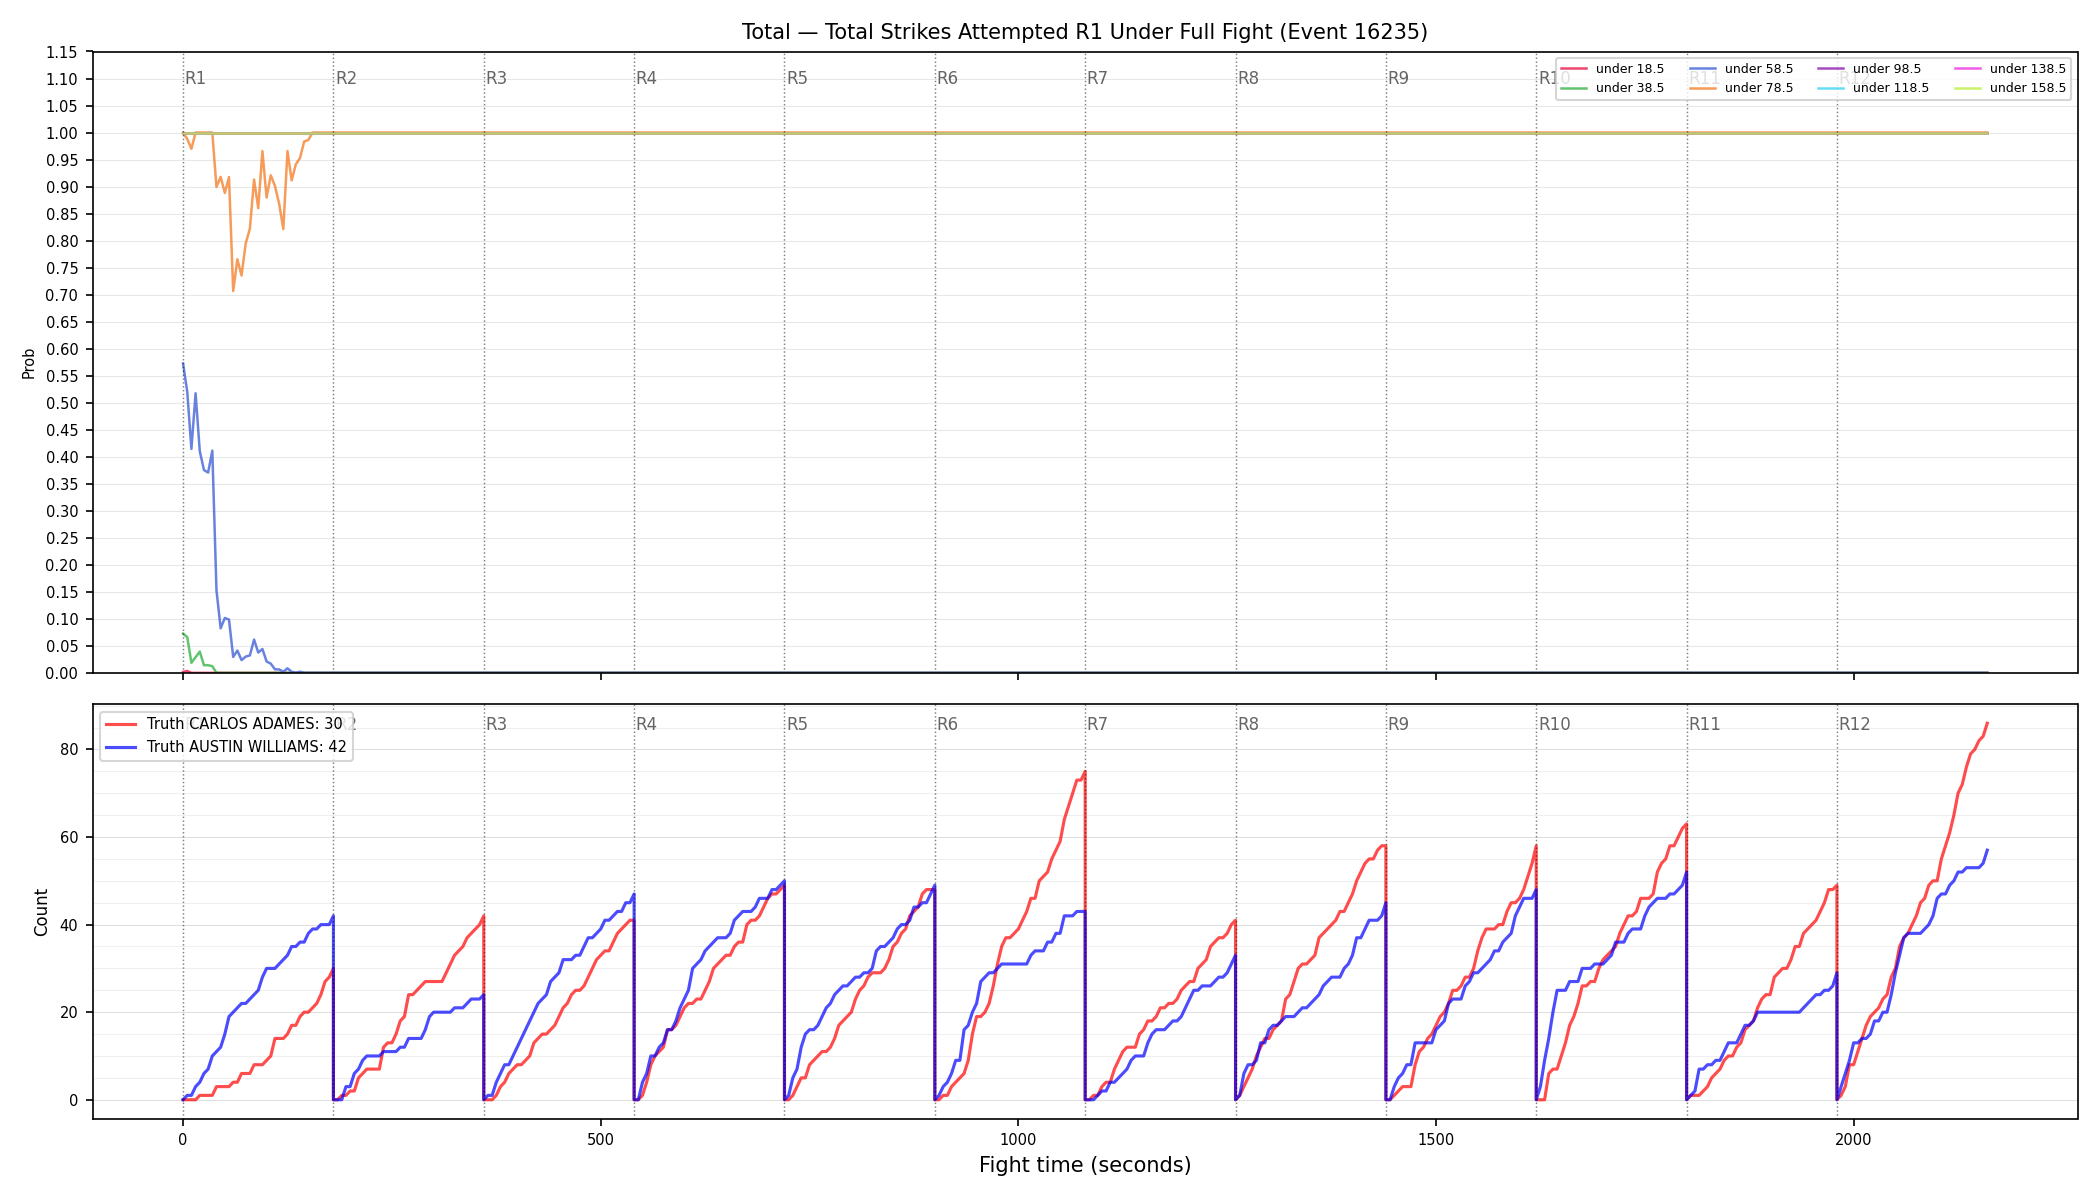Select the 'under 138.5' legend entry
Image resolution: width=2100 pixels, height=1200 pixels.
(2010, 69)
